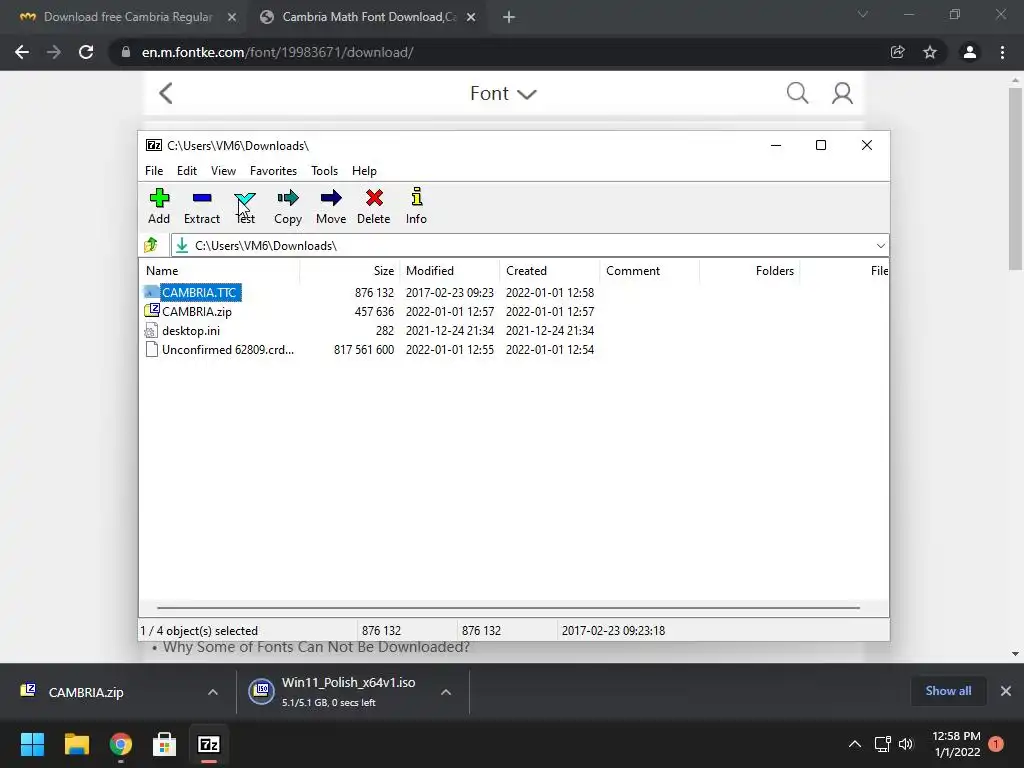
Task: Switch to Download free Cambria Regular tab
Action: pos(128,17)
